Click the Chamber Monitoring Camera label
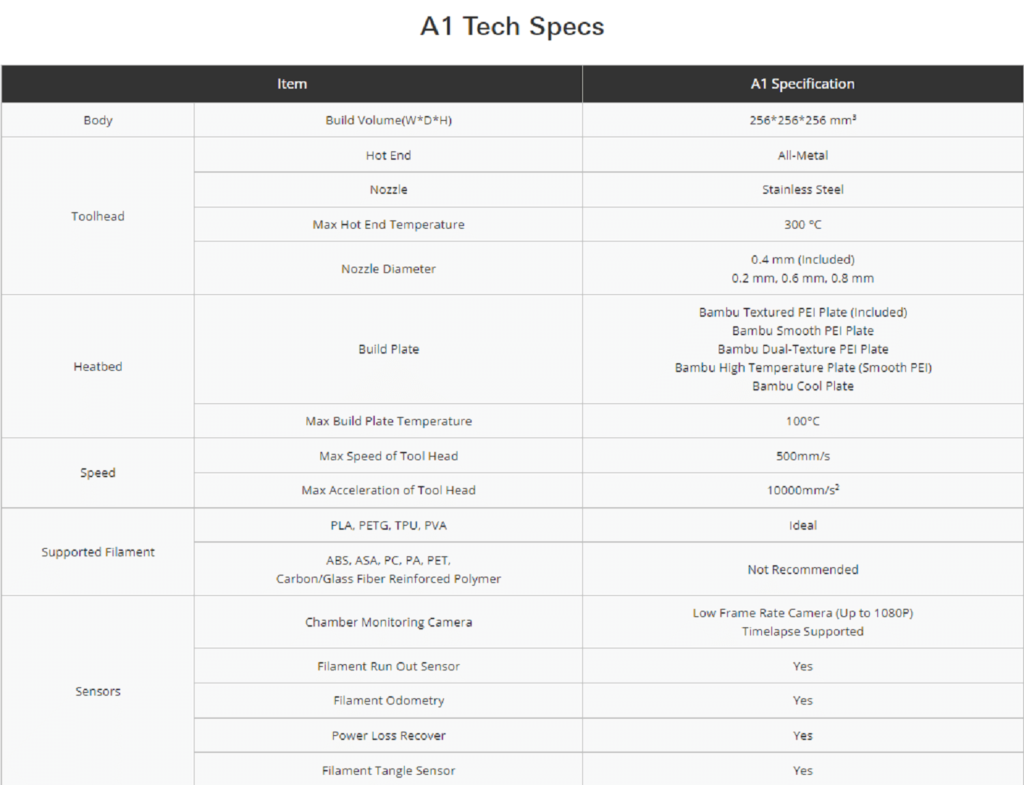 coord(389,622)
